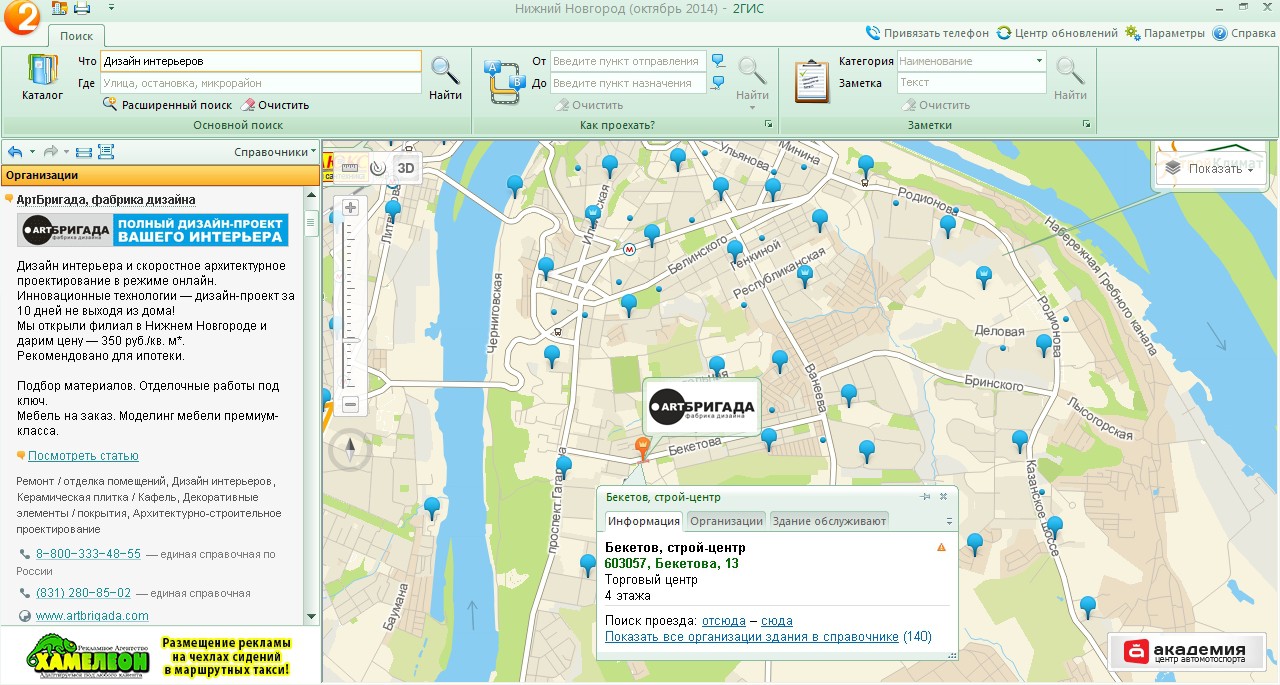The width and height of the screenshot is (1280, 685).
Task: Click the detailed card view icon
Action: pyautogui.click(x=106, y=152)
